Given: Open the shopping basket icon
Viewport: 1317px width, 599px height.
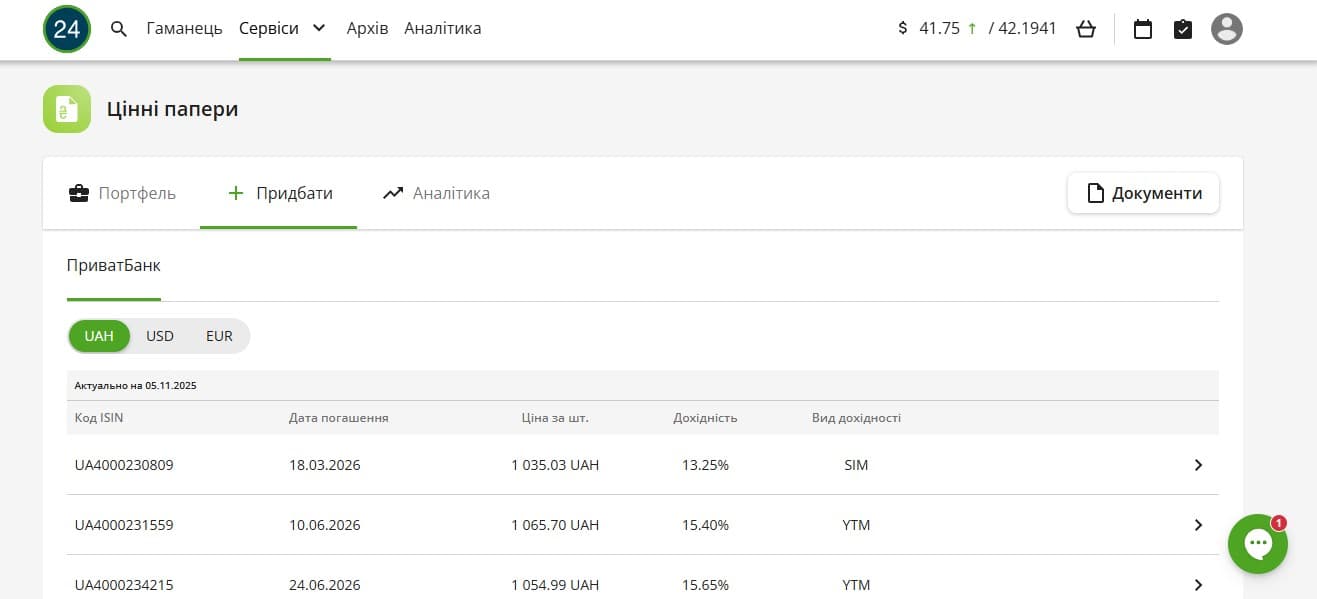Looking at the screenshot, I should (1086, 29).
